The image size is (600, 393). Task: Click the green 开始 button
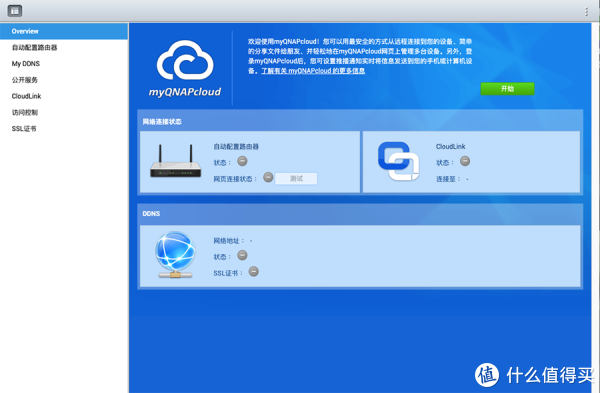click(x=507, y=89)
